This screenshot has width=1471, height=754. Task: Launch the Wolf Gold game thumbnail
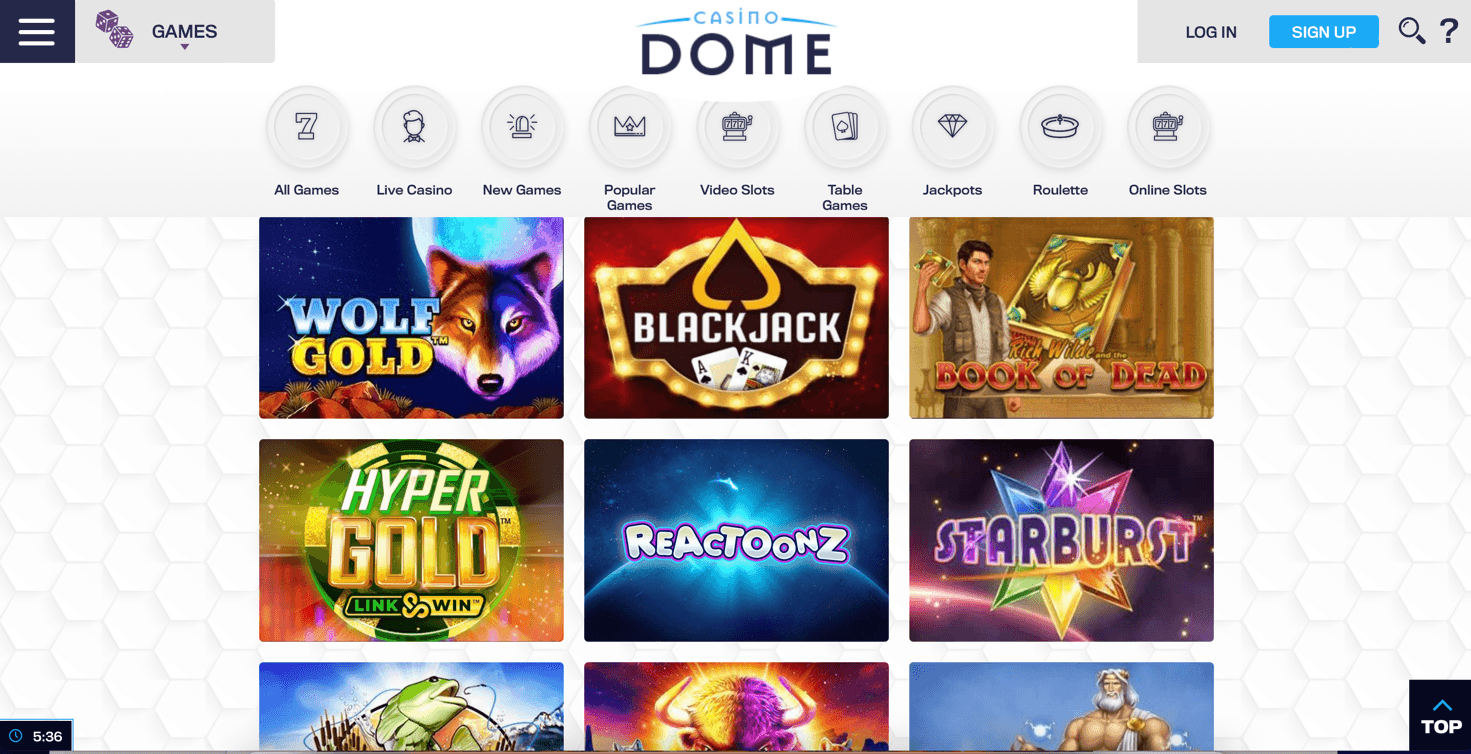[x=411, y=318]
